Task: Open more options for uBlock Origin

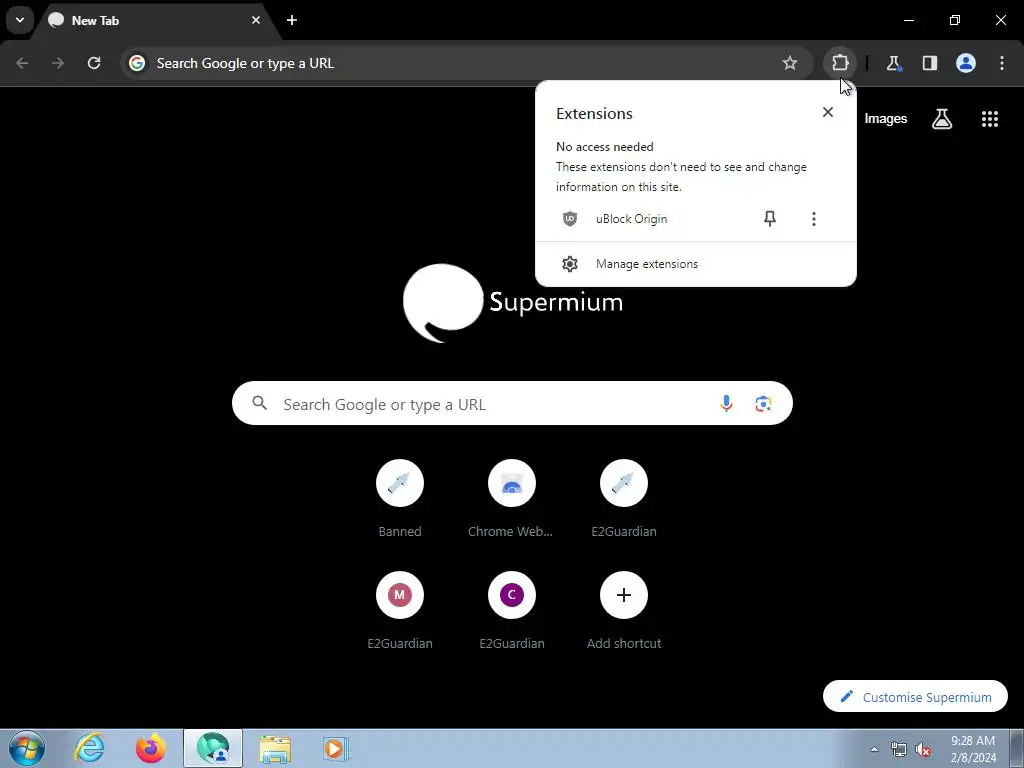Action: click(x=814, y=219)
